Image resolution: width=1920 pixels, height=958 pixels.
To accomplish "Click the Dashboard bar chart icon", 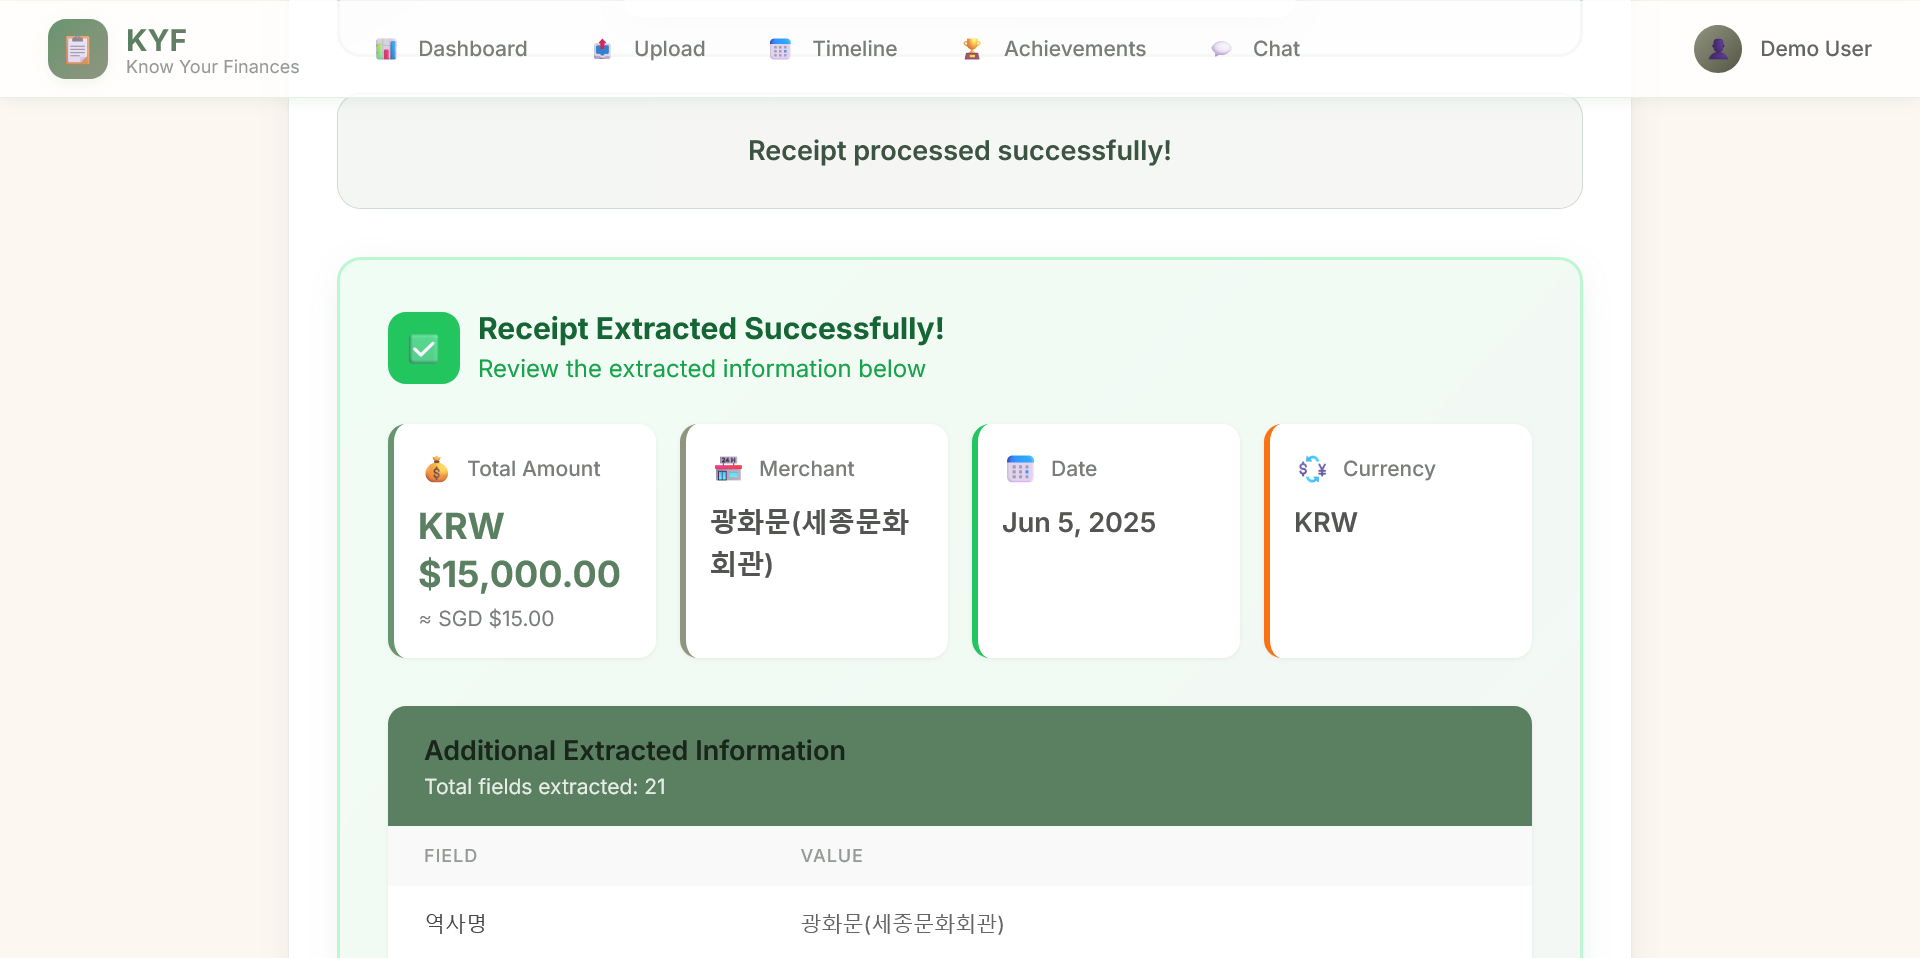I will click(385, 48).
